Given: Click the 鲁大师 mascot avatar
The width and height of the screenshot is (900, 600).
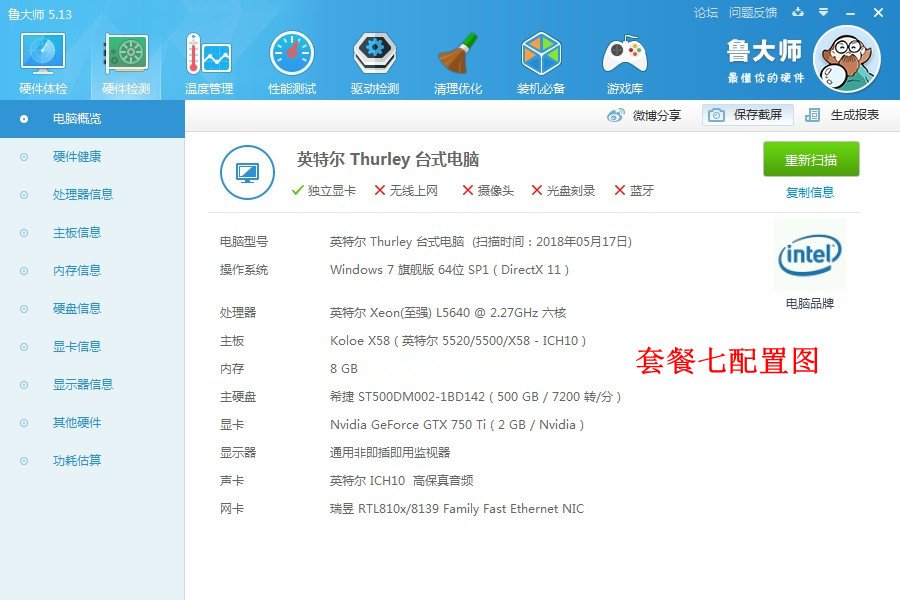Looking at the screenshot, I should point(847,59).
